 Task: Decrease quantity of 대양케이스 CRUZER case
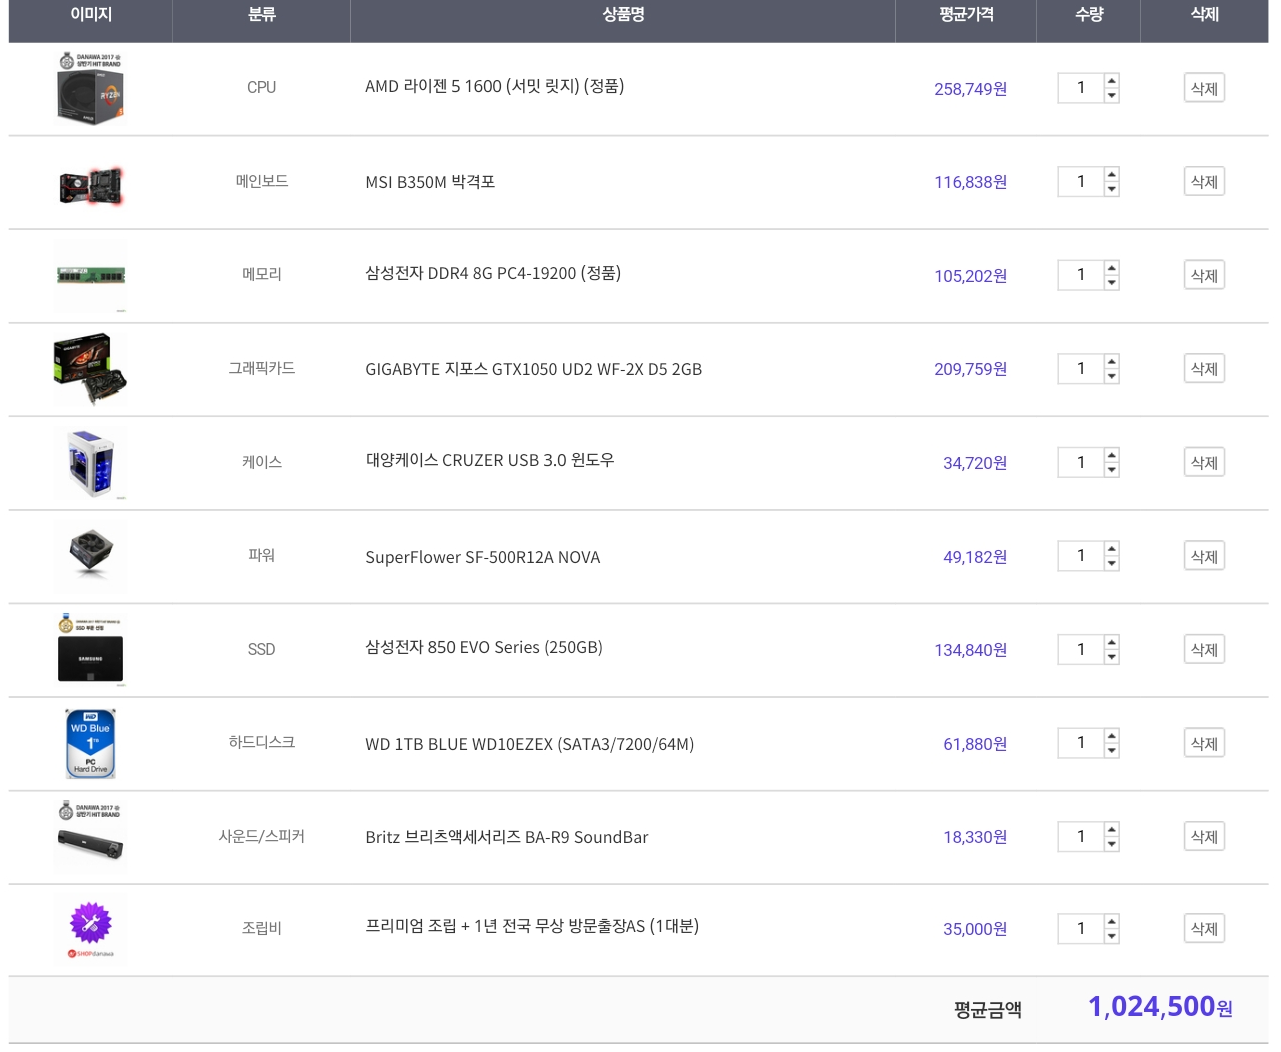tap(1111, 470)
